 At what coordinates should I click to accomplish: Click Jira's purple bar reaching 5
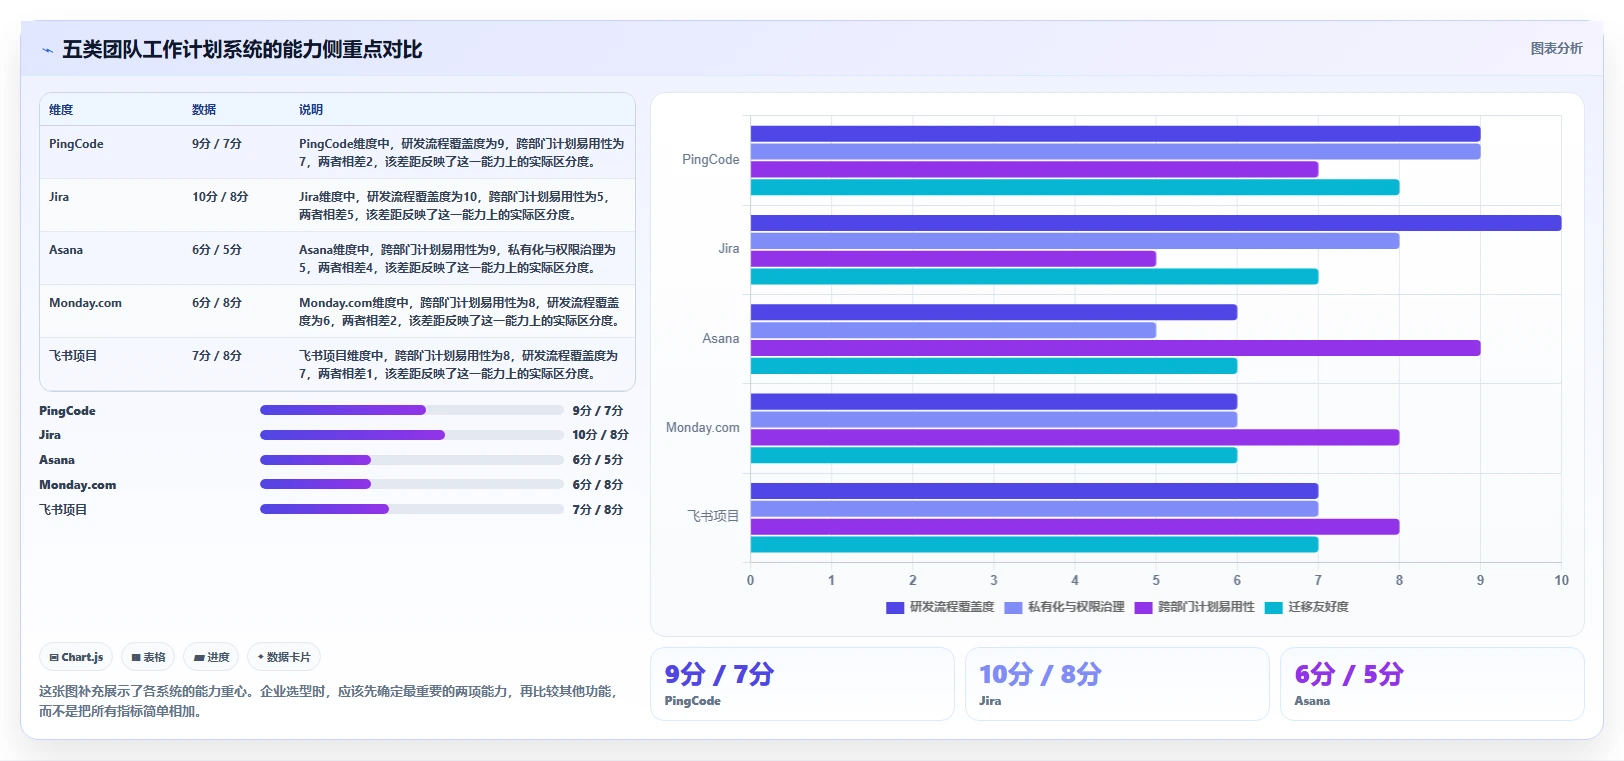pos(953,259)
